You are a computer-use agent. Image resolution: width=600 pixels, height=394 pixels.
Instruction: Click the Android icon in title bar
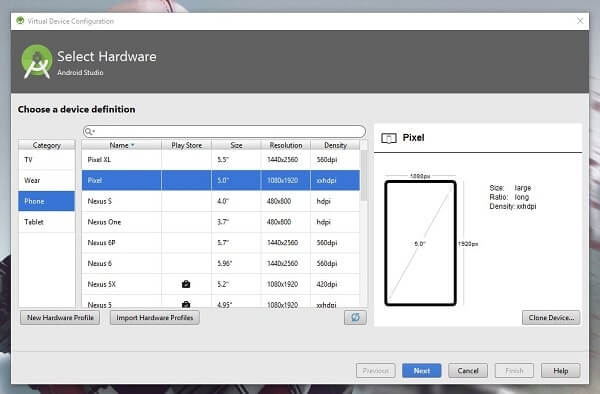click(x=20, y=21)
